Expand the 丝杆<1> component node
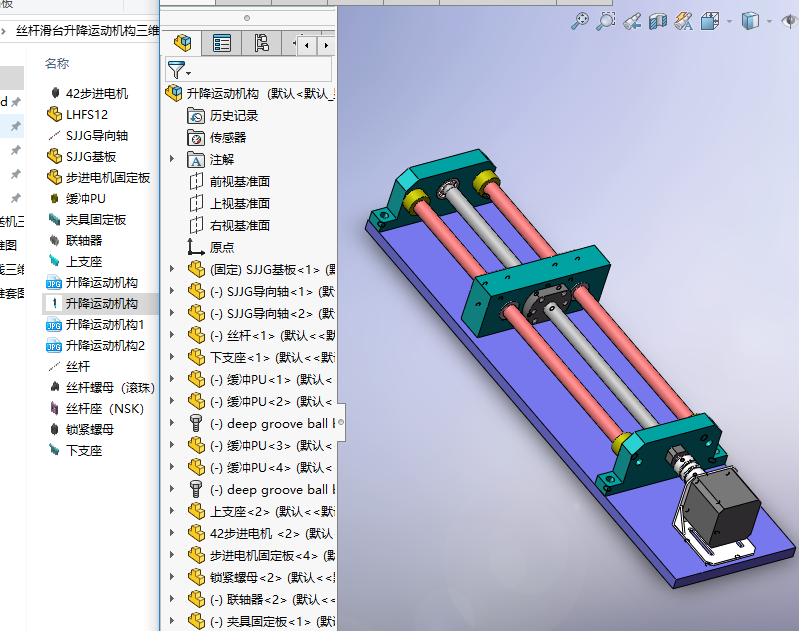The height and width of the screenshot is (631, 799). coord(171,335)
